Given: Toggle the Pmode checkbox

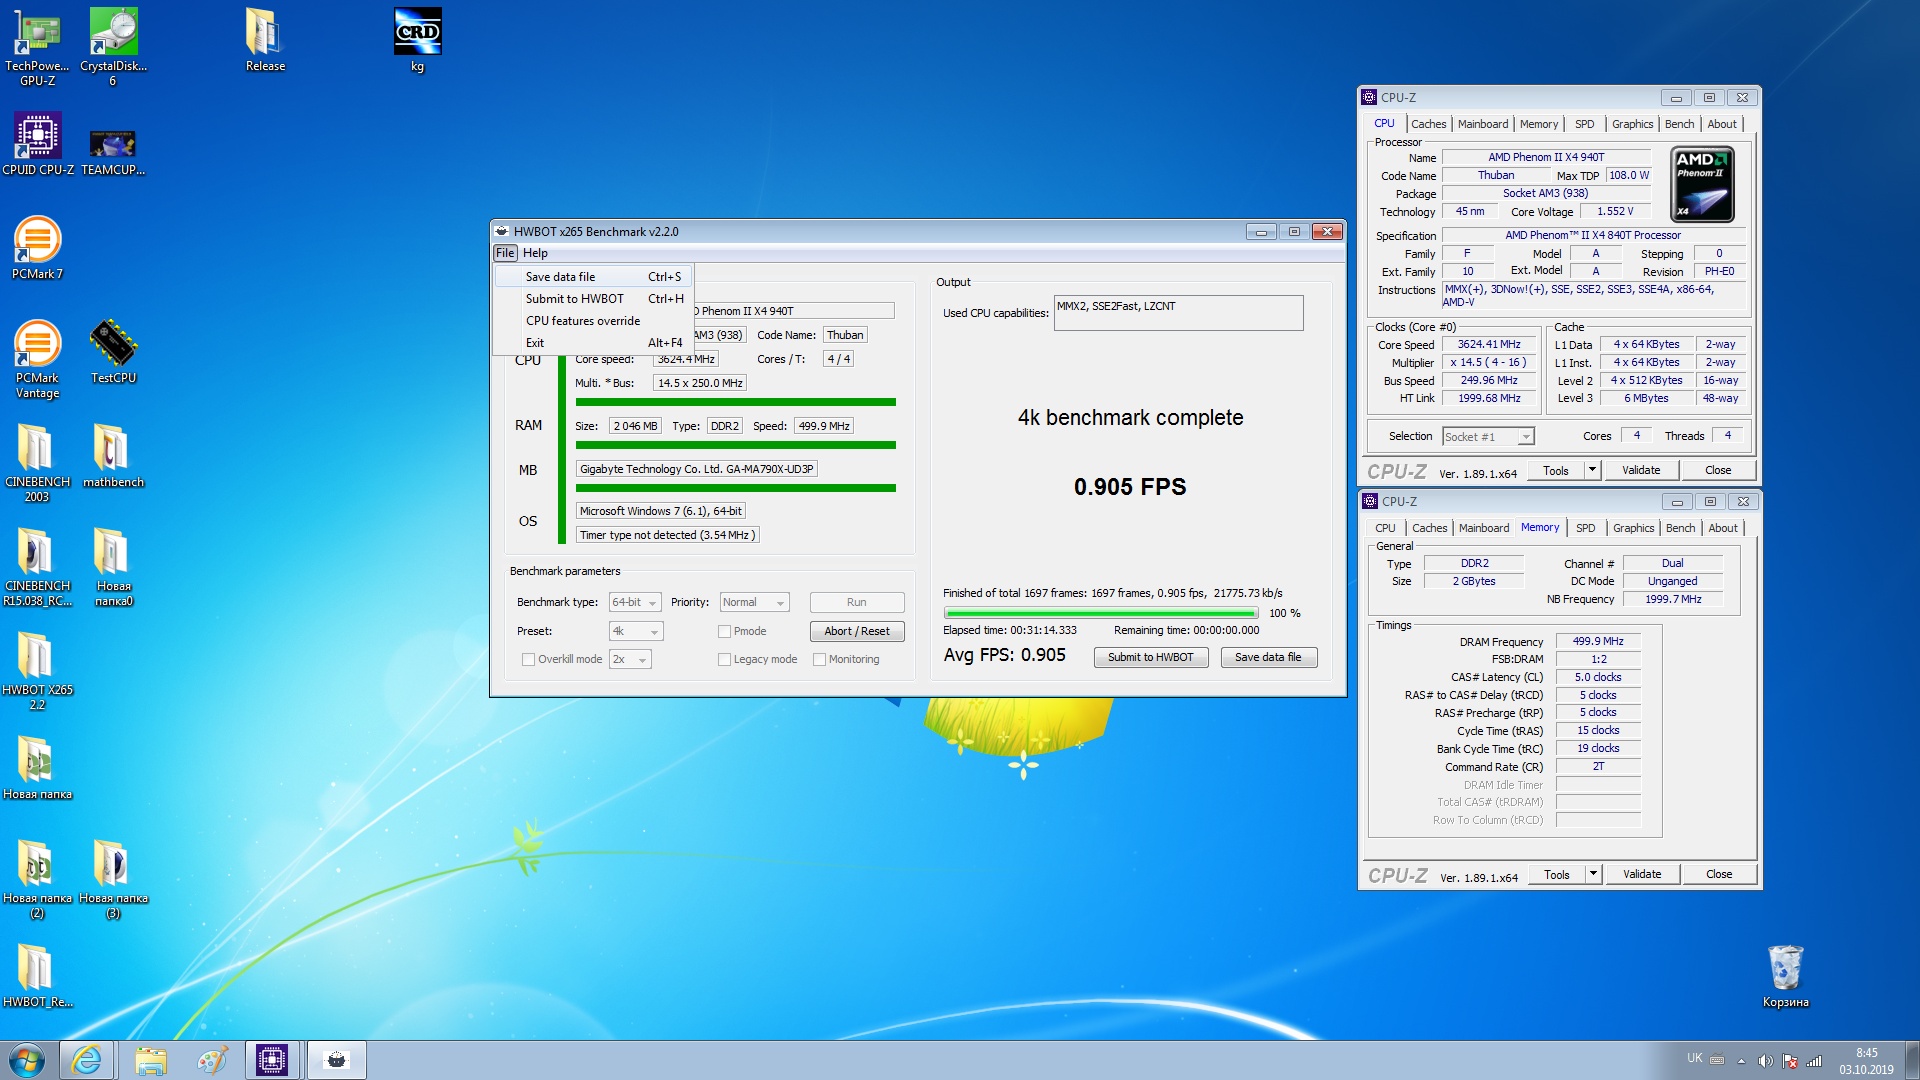Looking at the screenshot, I should (x=724, y=631).
